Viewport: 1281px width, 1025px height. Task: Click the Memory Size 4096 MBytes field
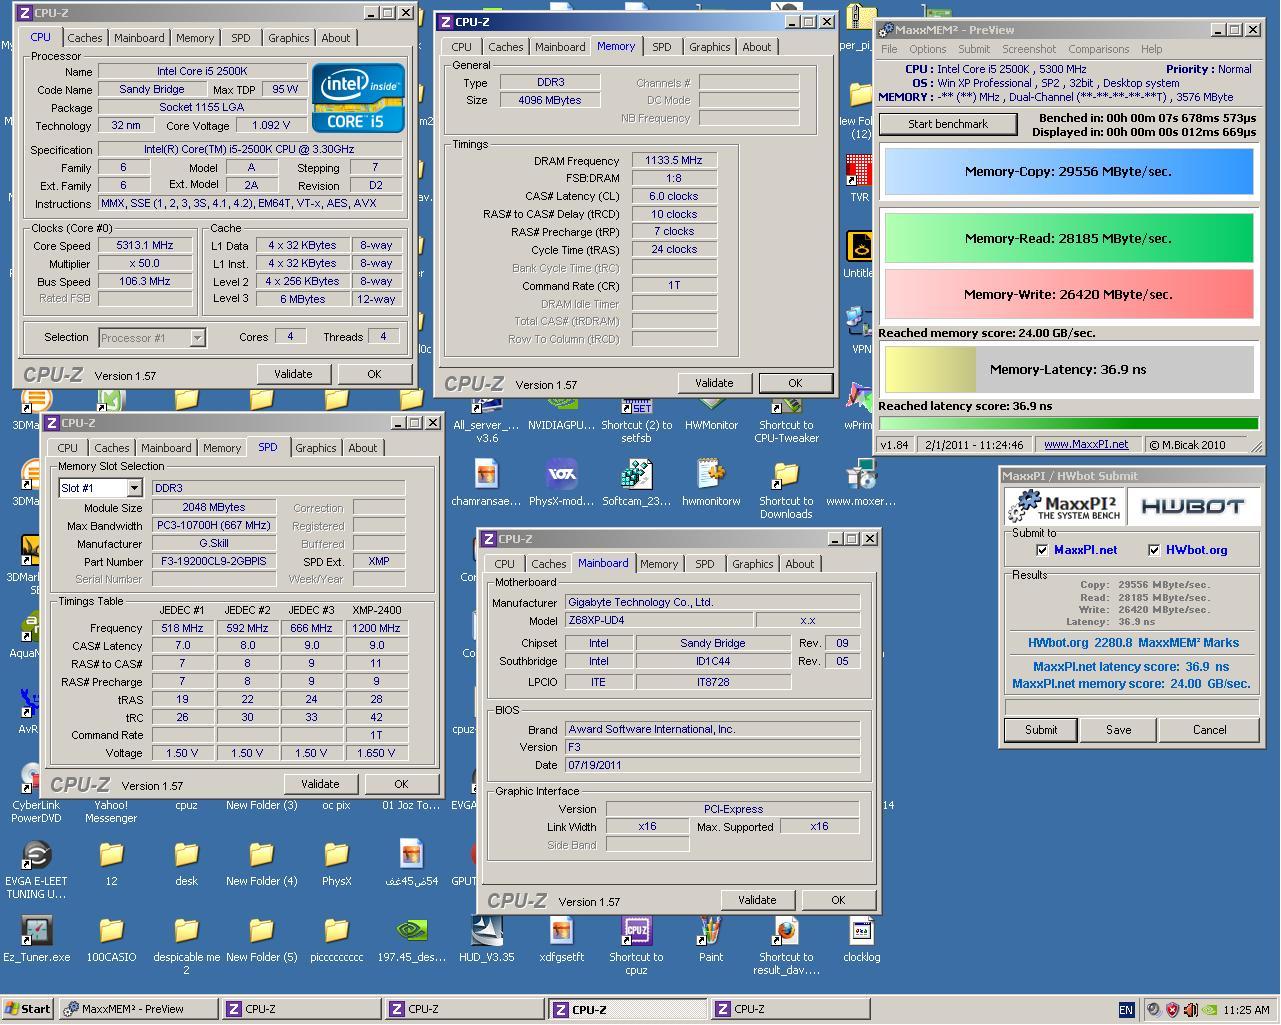(550, 101)
